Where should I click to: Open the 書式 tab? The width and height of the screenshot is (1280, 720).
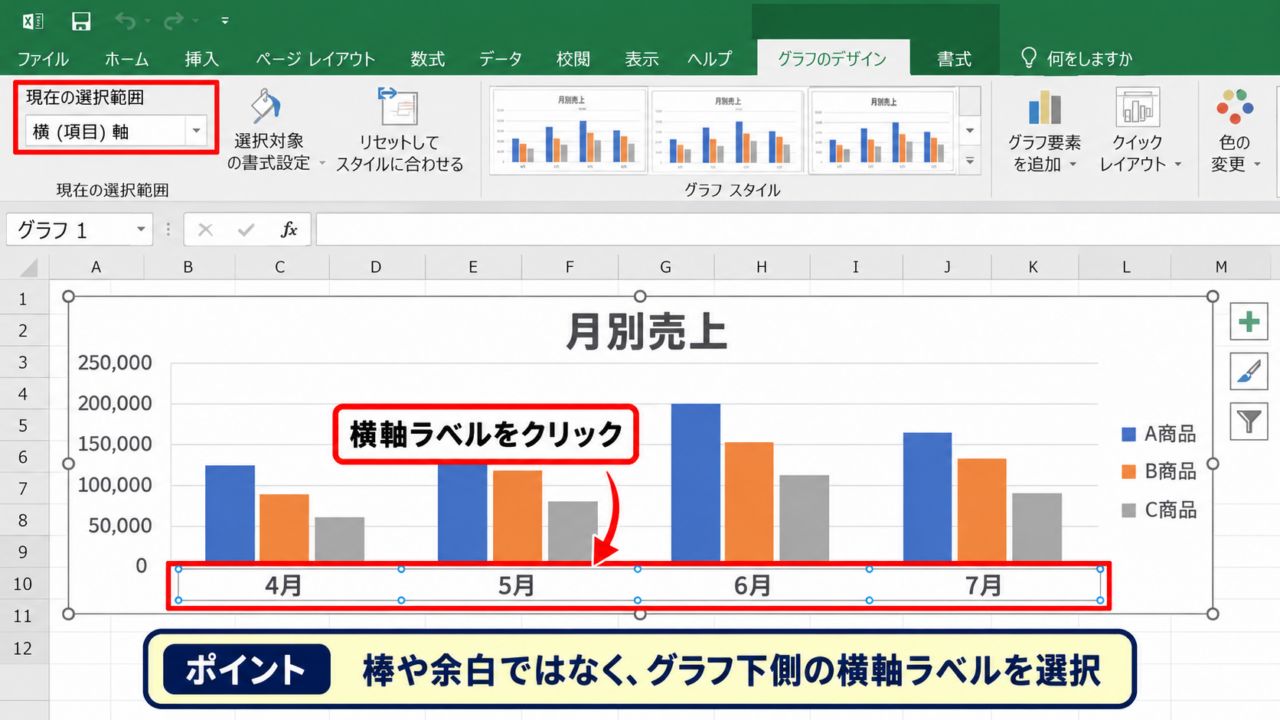[954, 59]
